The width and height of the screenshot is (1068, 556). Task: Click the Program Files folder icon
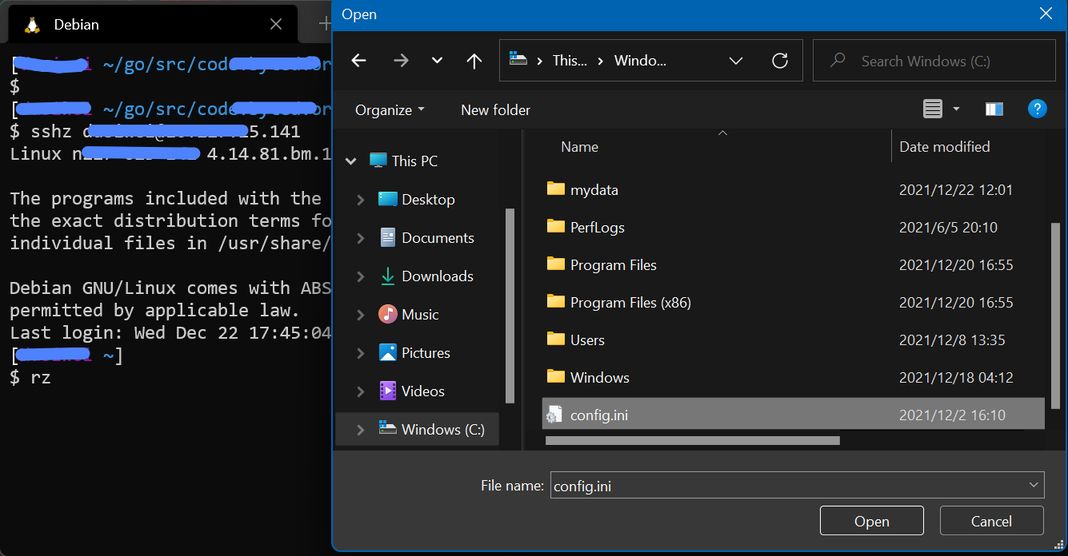tap(556, 264)
